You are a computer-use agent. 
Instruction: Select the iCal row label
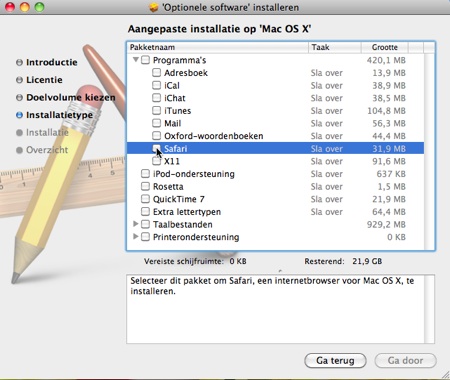coord(172,85)
